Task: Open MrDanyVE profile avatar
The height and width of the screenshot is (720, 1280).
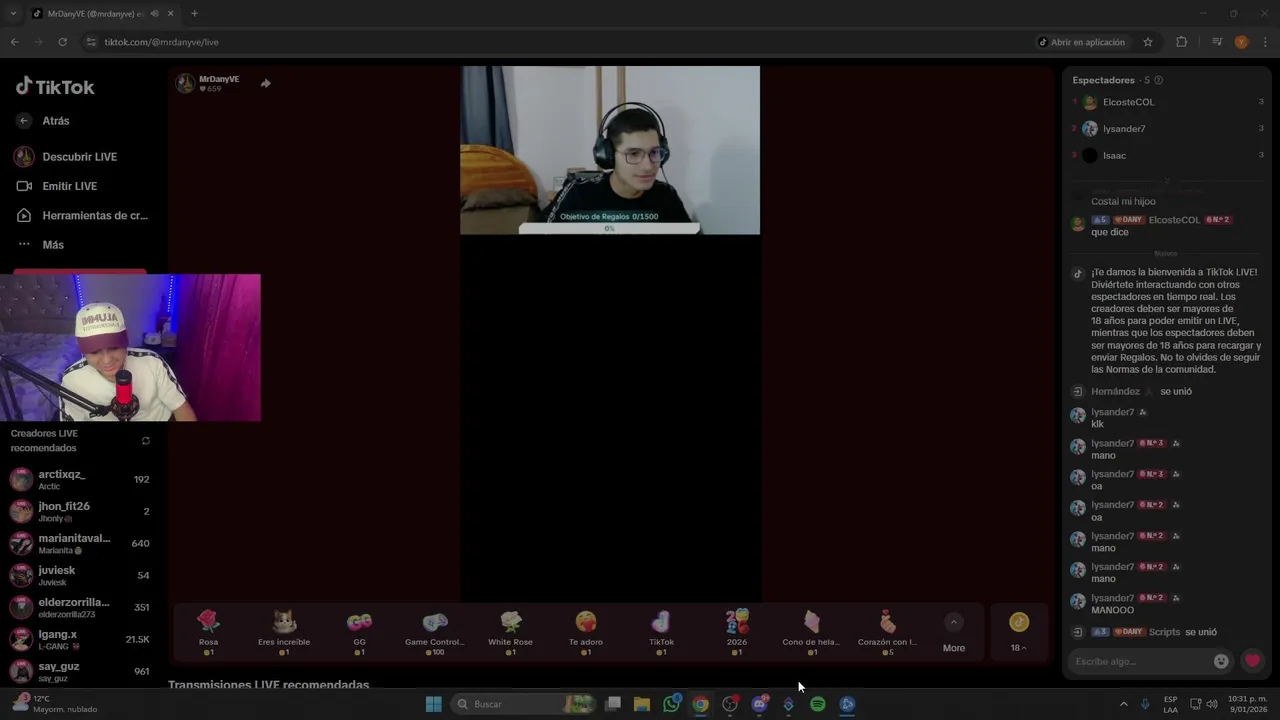Action: coord(185,83)
